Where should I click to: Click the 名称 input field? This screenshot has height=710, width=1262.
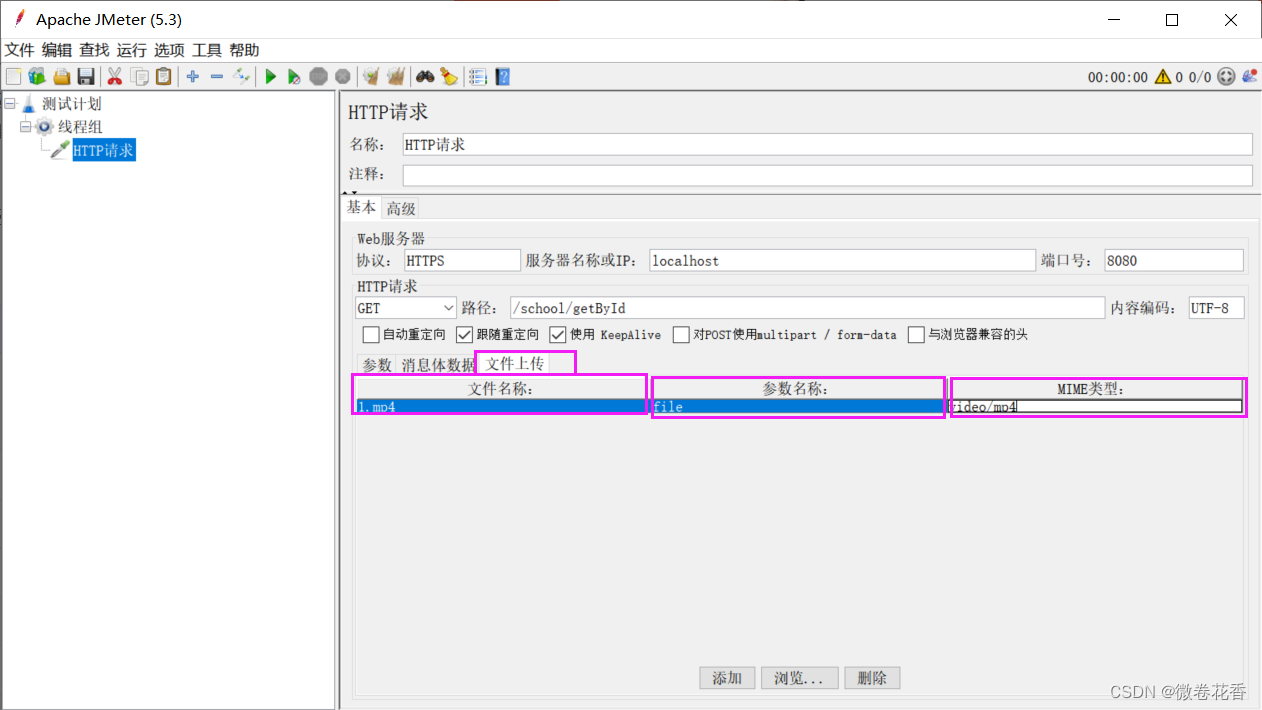(827, 144)
